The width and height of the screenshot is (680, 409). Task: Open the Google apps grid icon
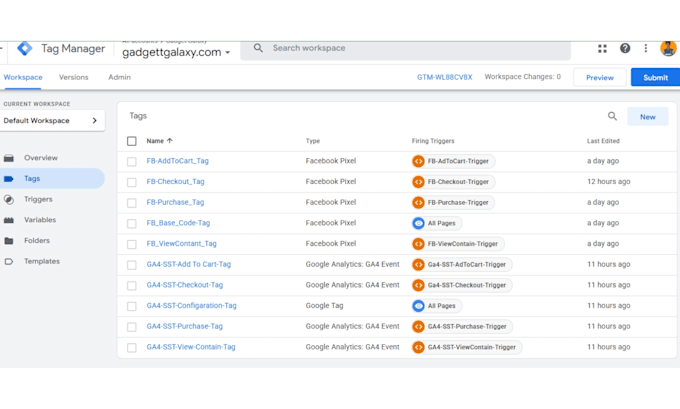coord(602,49)
